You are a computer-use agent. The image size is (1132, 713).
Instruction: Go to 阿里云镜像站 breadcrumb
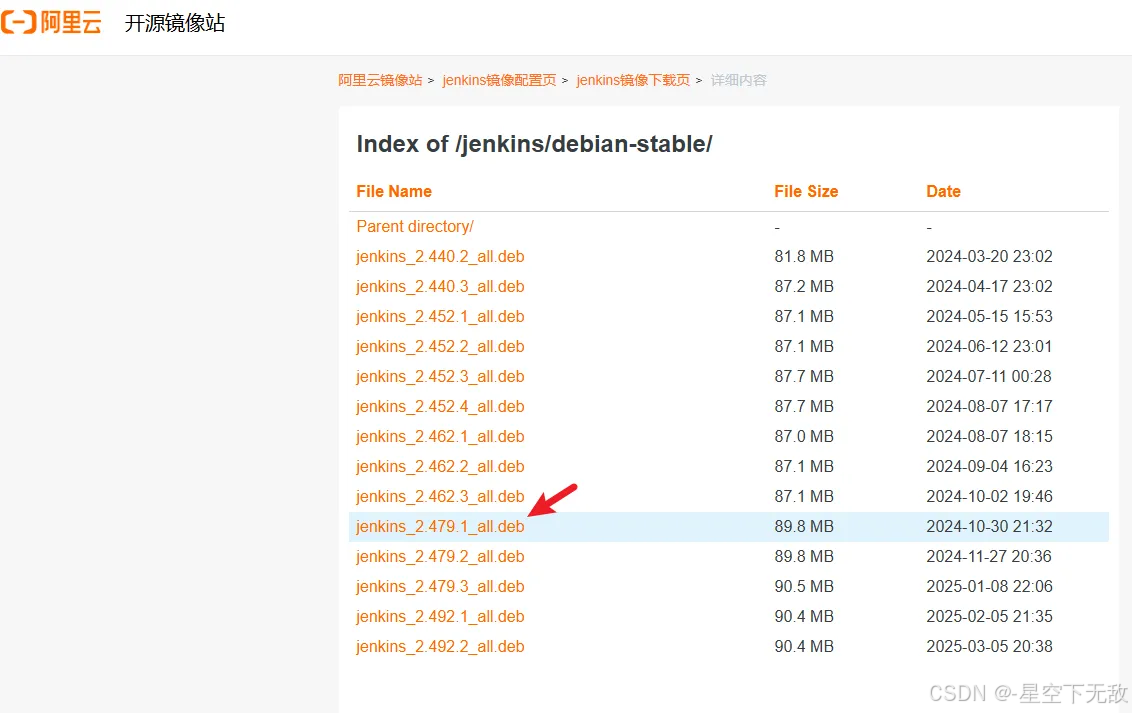click(380, 80)
